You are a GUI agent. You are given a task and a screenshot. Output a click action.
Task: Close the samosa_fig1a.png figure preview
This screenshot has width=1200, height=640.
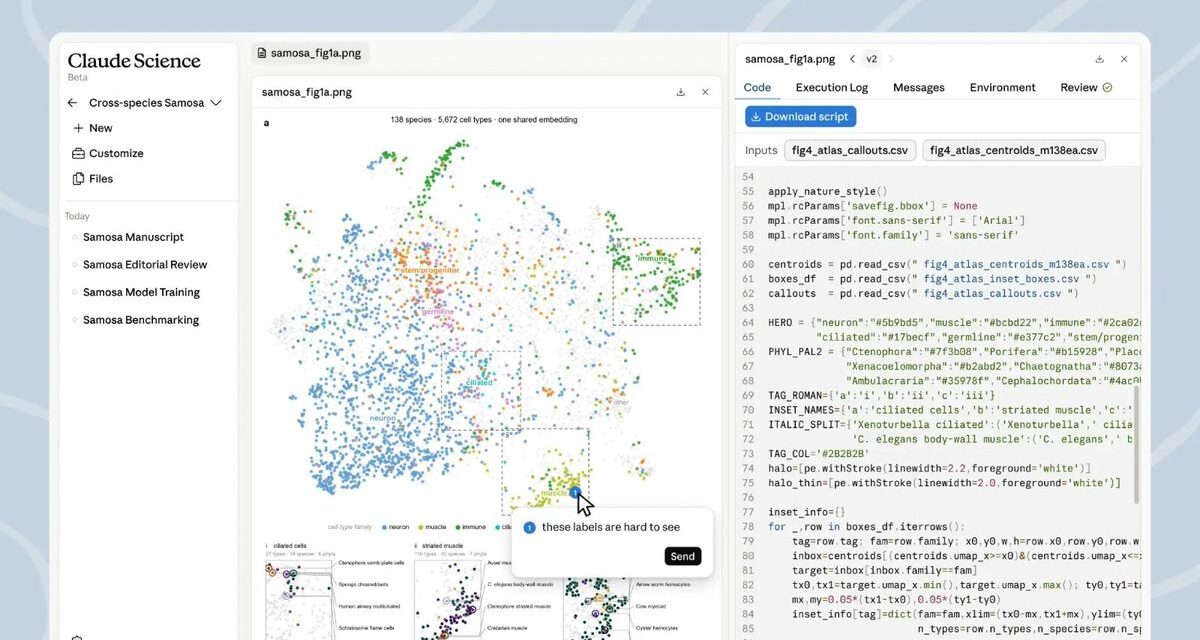pyautogui.click(x=705, y=92)
